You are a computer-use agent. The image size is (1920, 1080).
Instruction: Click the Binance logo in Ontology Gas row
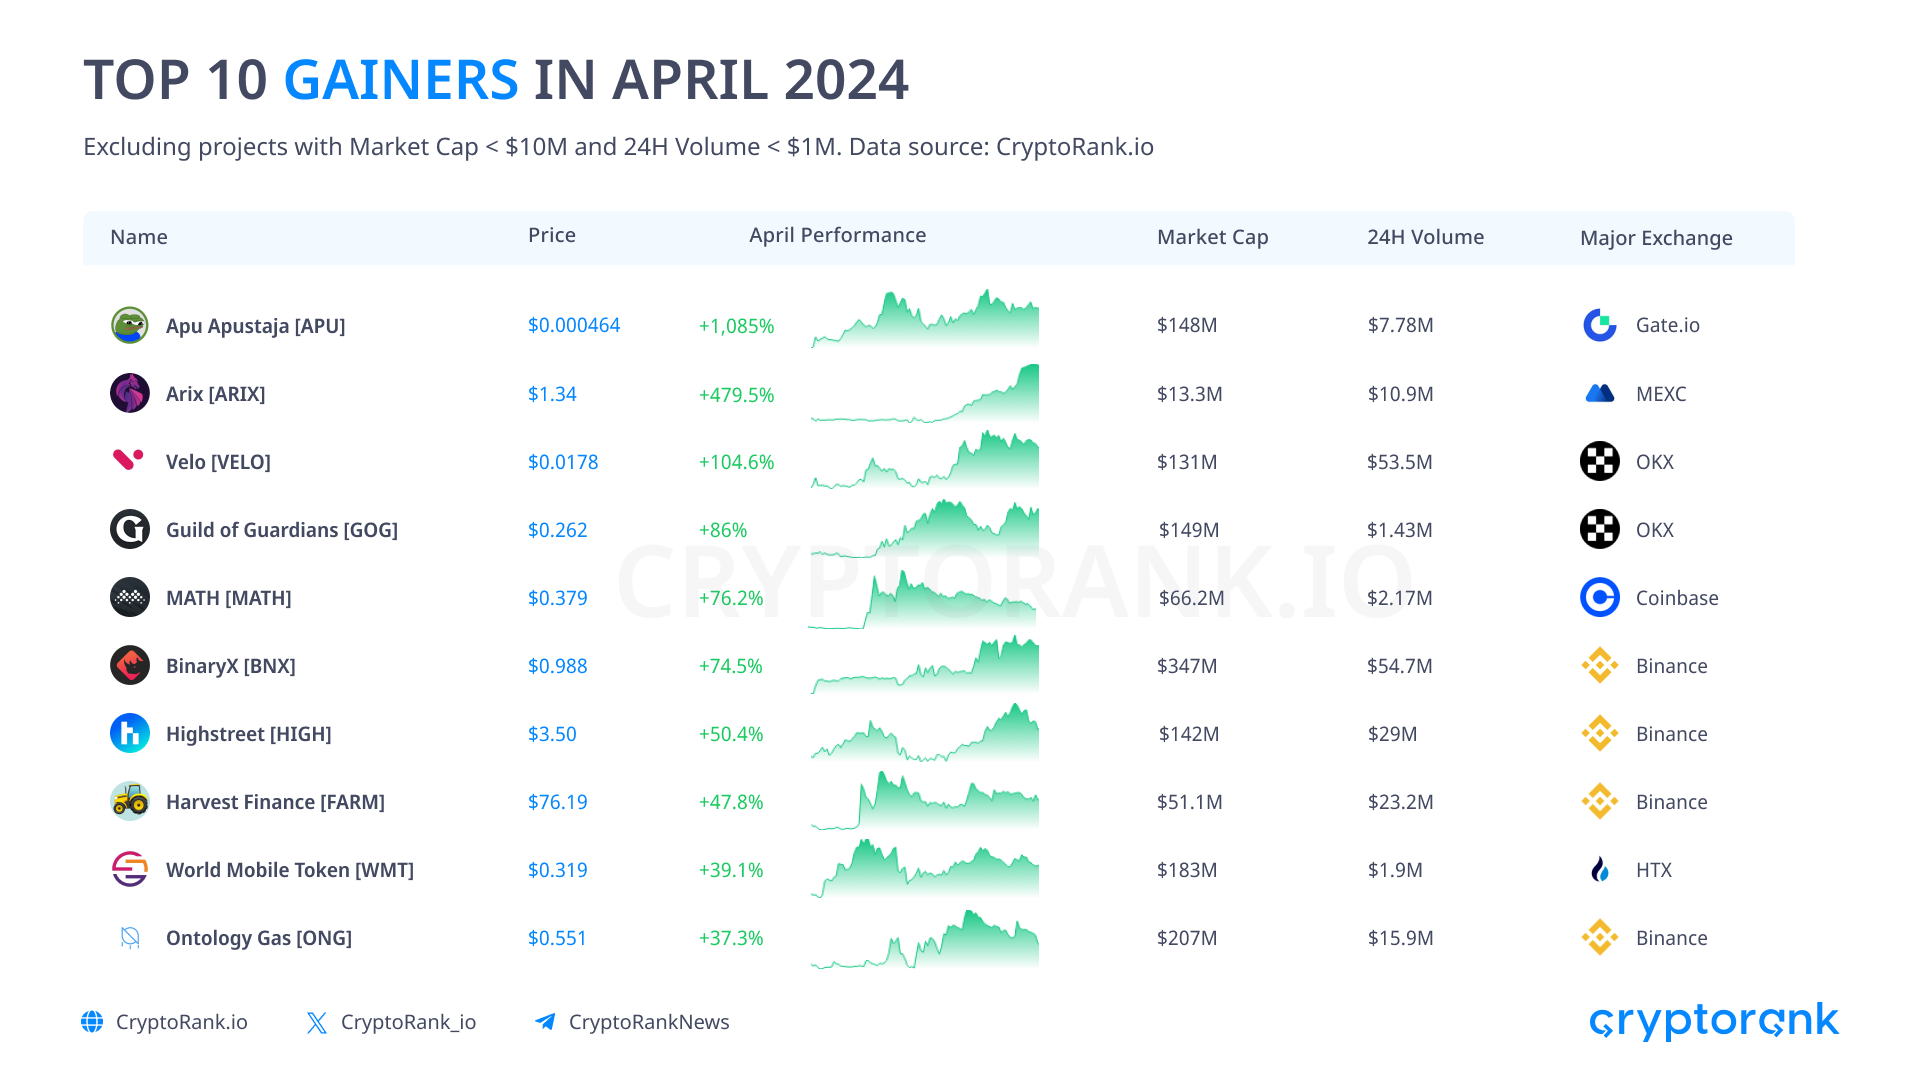pyautogui.click(x=1600, y=937)
